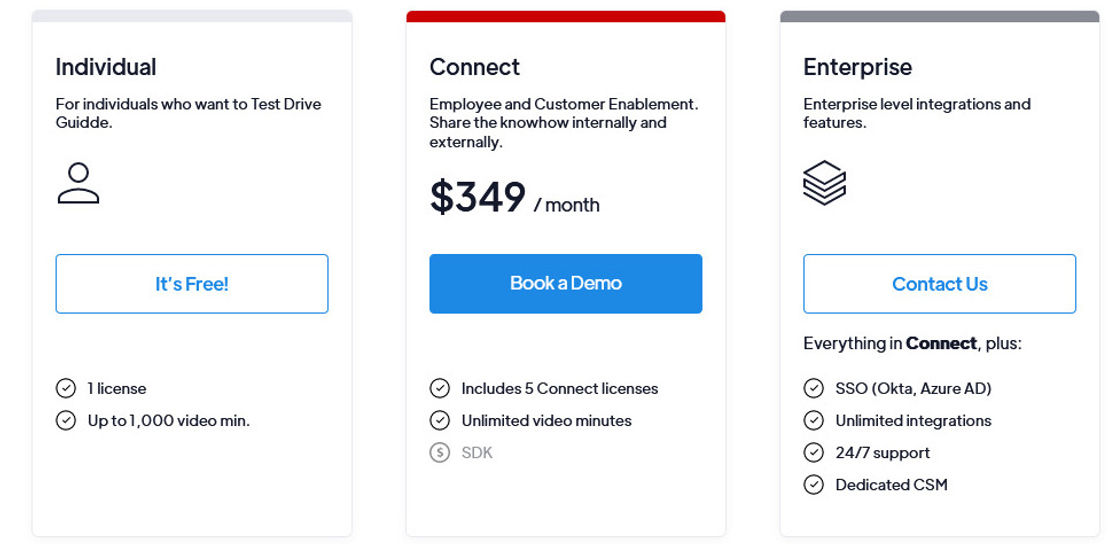Select the Enterprise plan heading

click(858, 67)
